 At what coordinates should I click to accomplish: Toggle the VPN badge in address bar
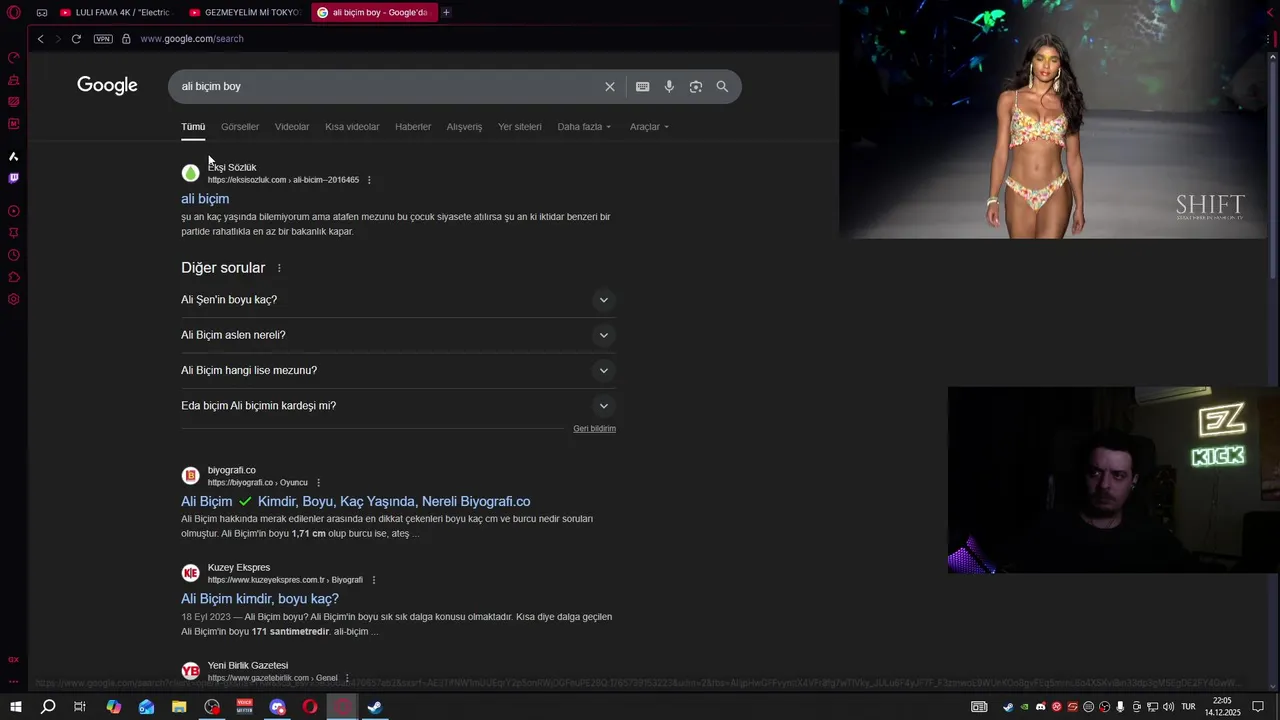pyautogui.click(x=103, y=39)
